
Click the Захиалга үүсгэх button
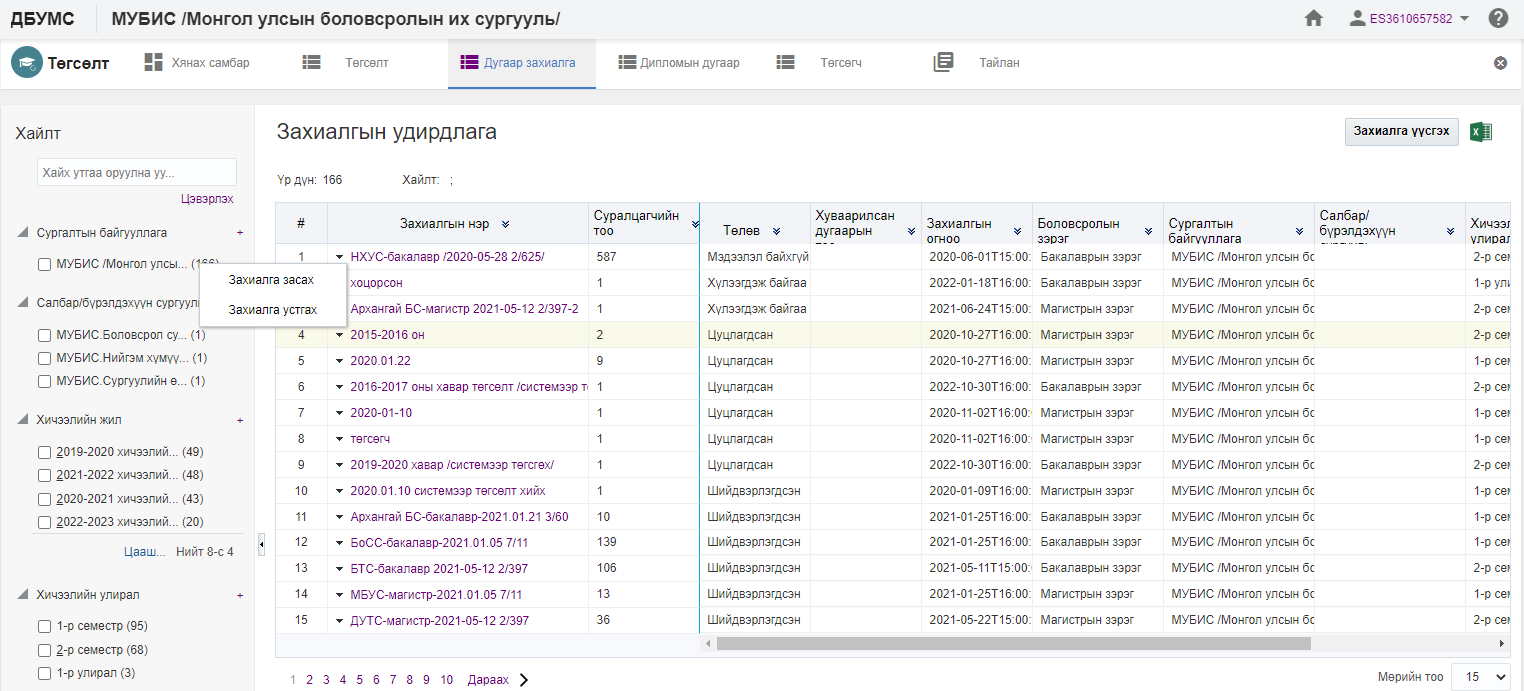coord(1401,132)
